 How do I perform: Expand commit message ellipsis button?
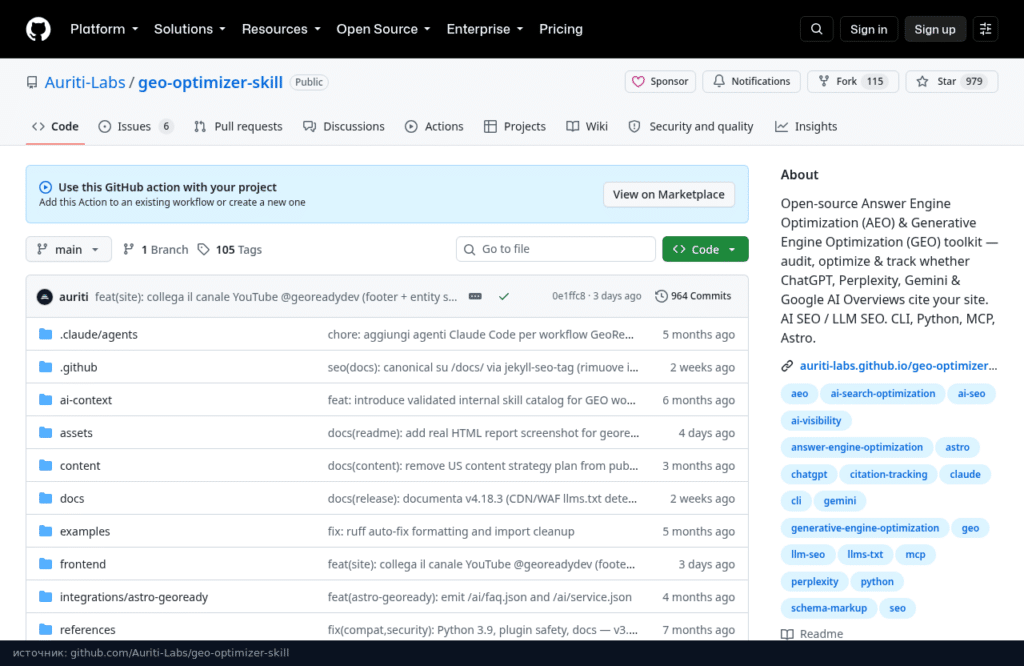475,296
